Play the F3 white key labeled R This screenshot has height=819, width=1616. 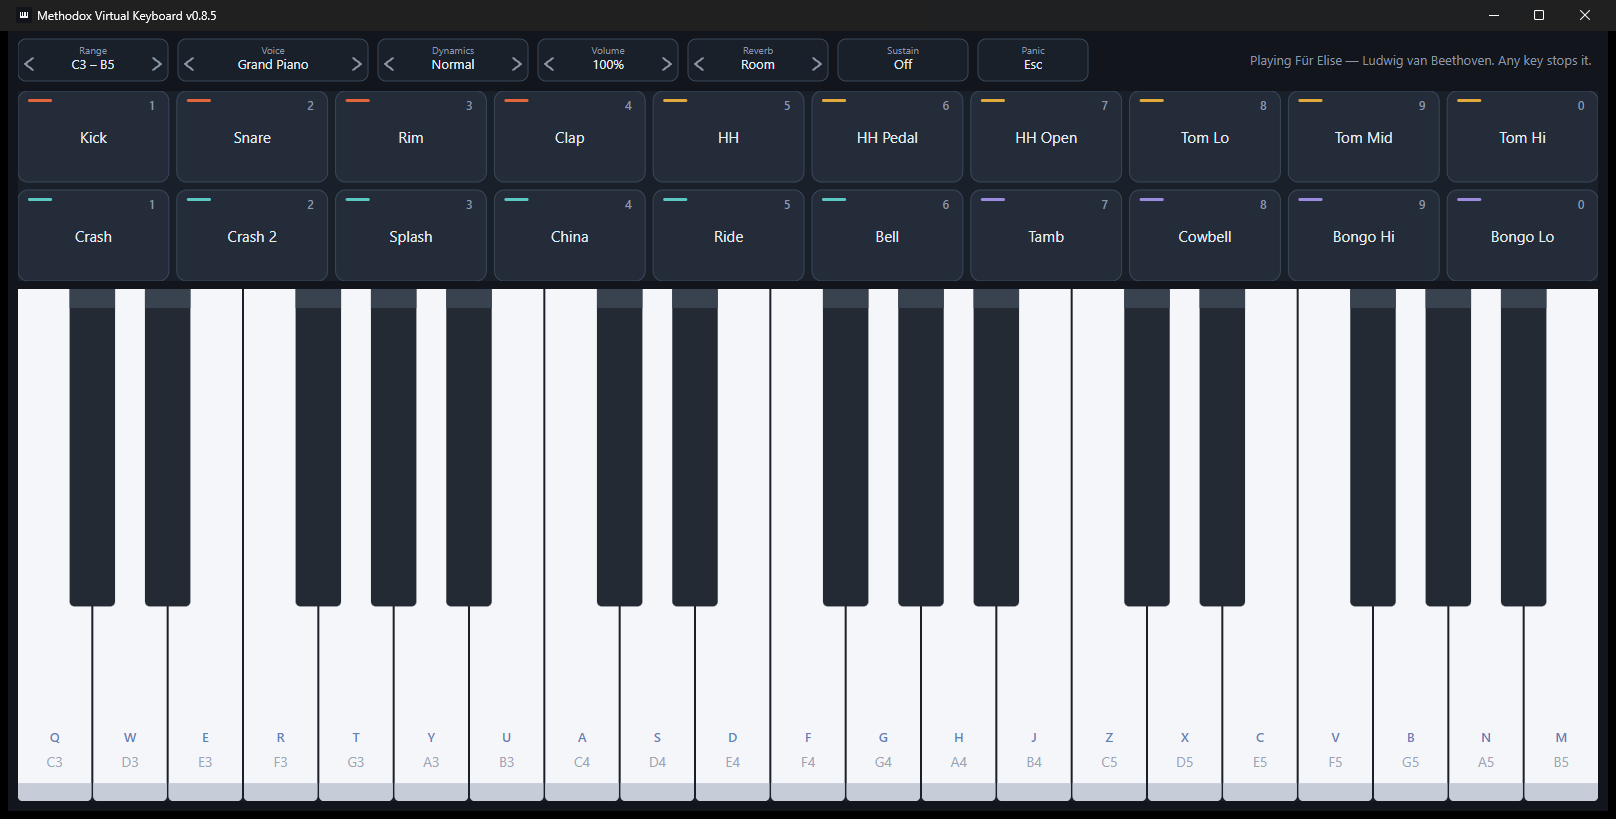pos(281,700)
